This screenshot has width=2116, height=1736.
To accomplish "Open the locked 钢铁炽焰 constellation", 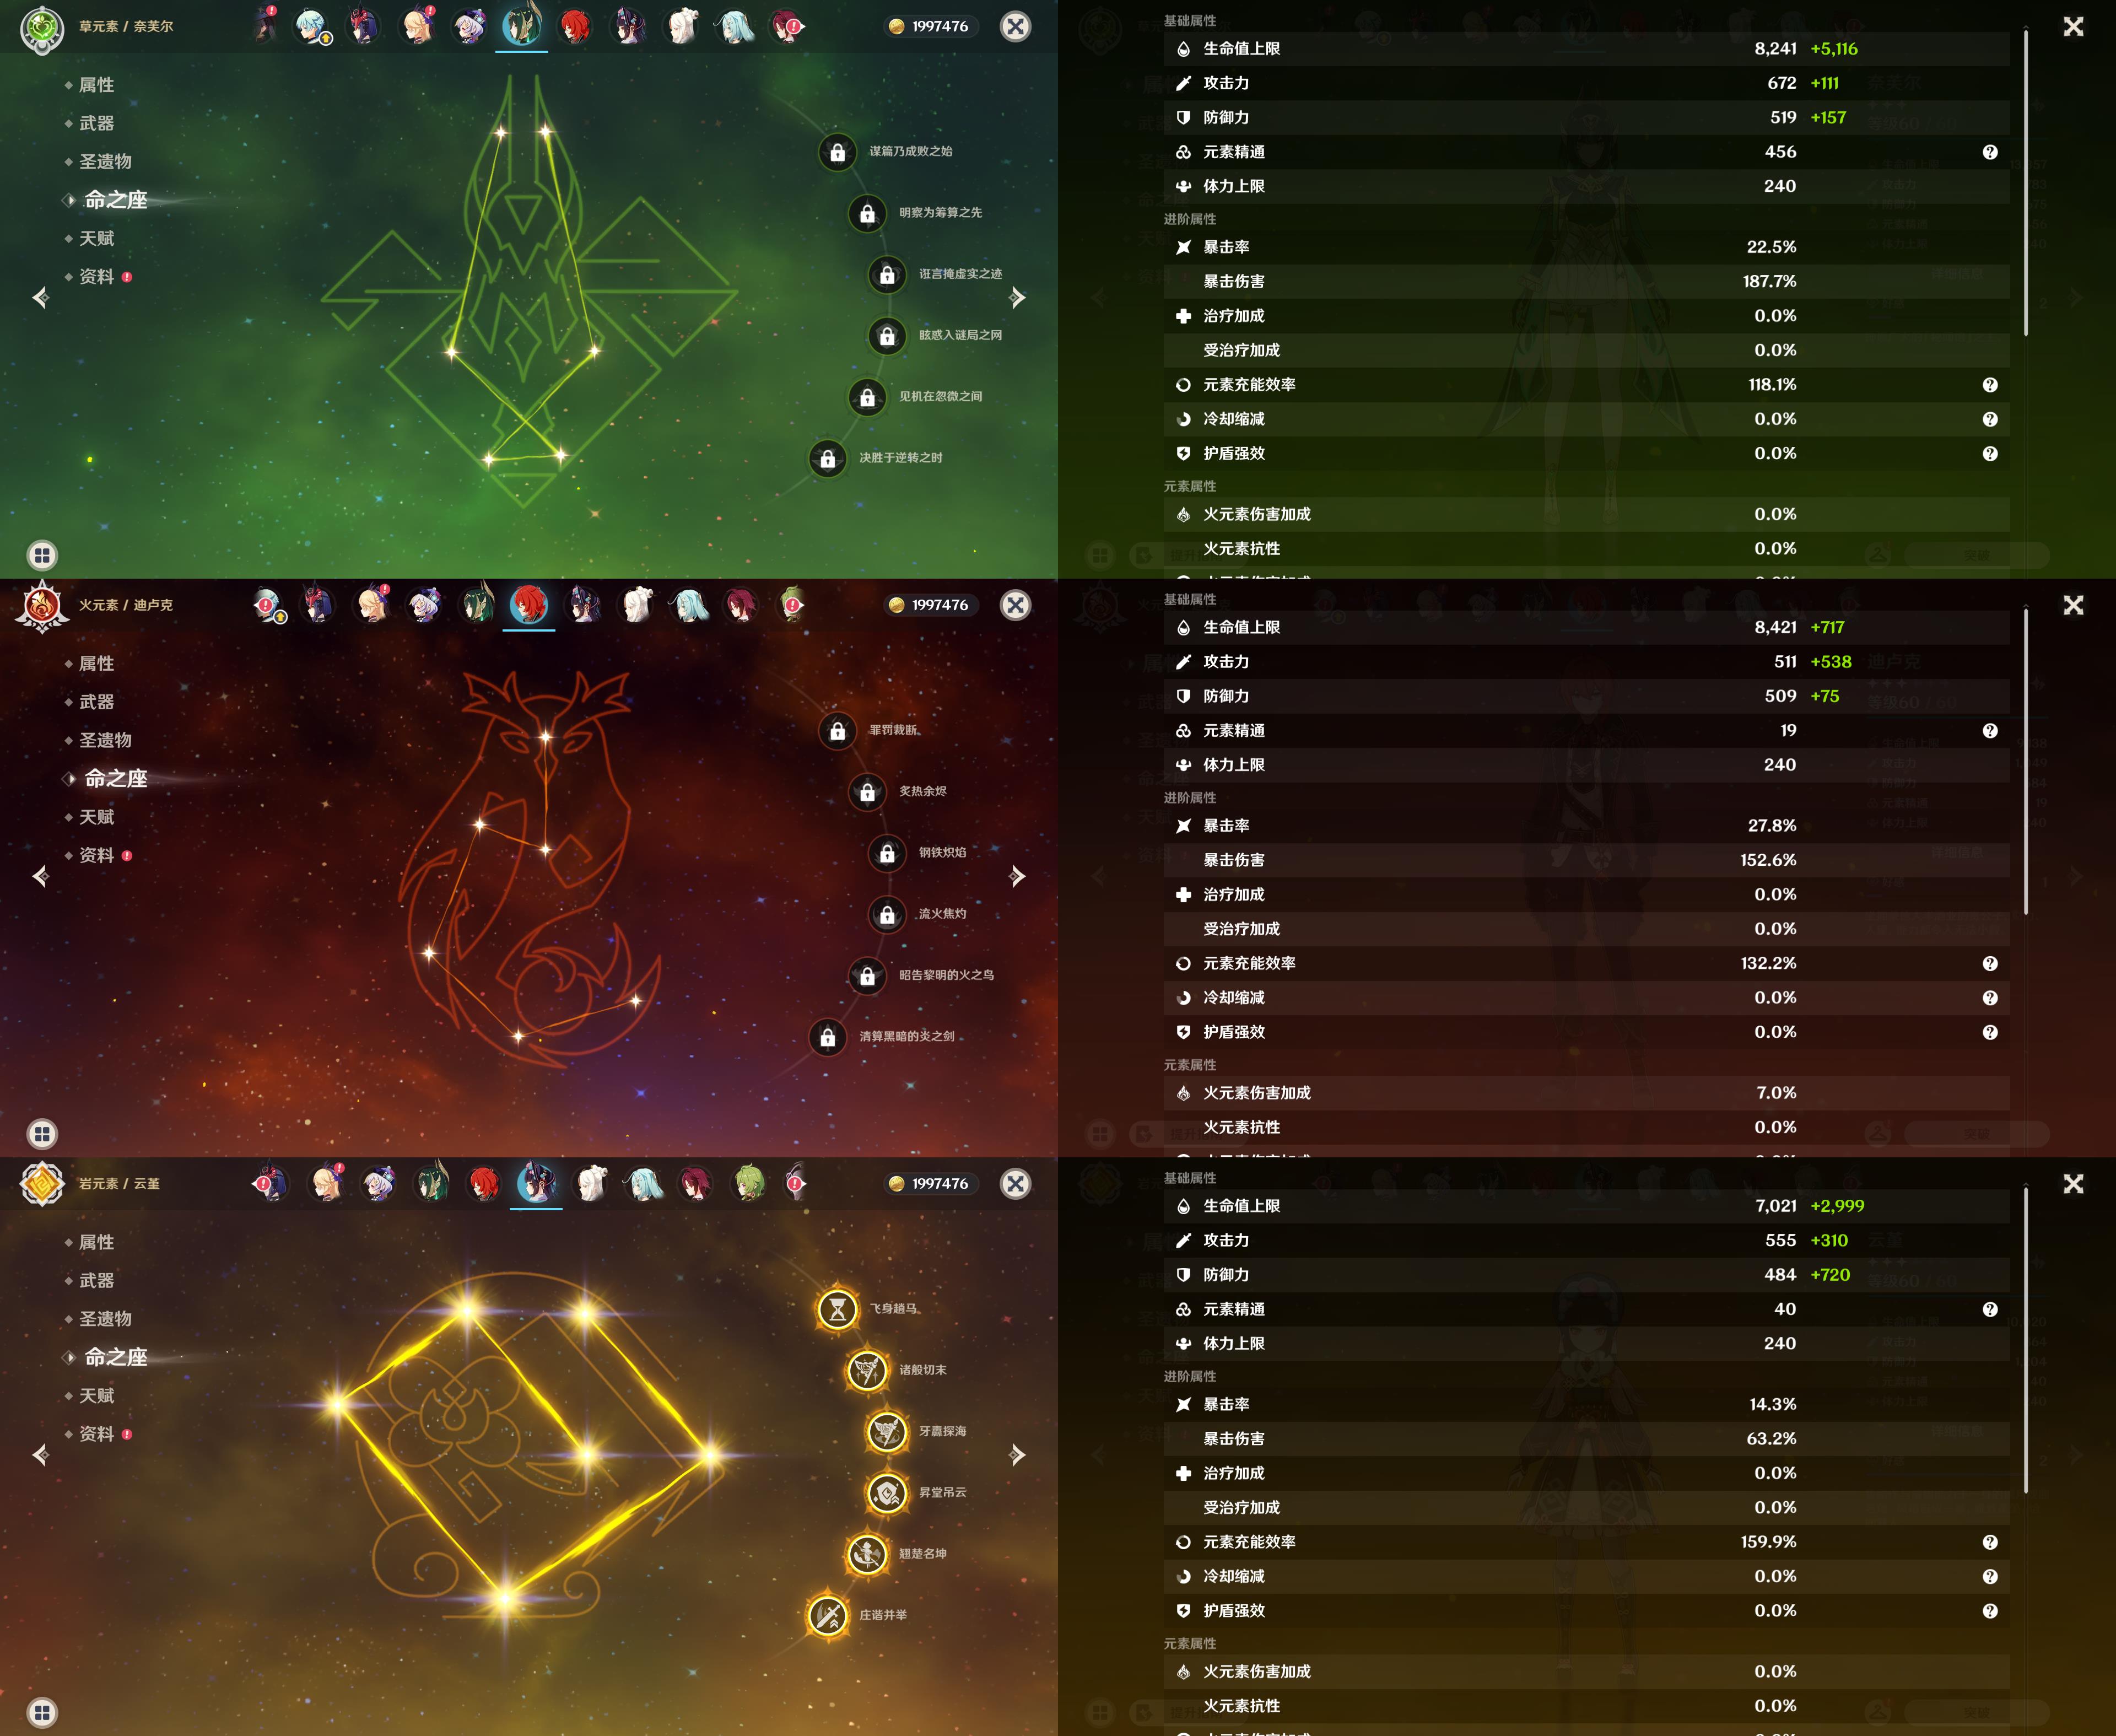I will click(888, 853).
